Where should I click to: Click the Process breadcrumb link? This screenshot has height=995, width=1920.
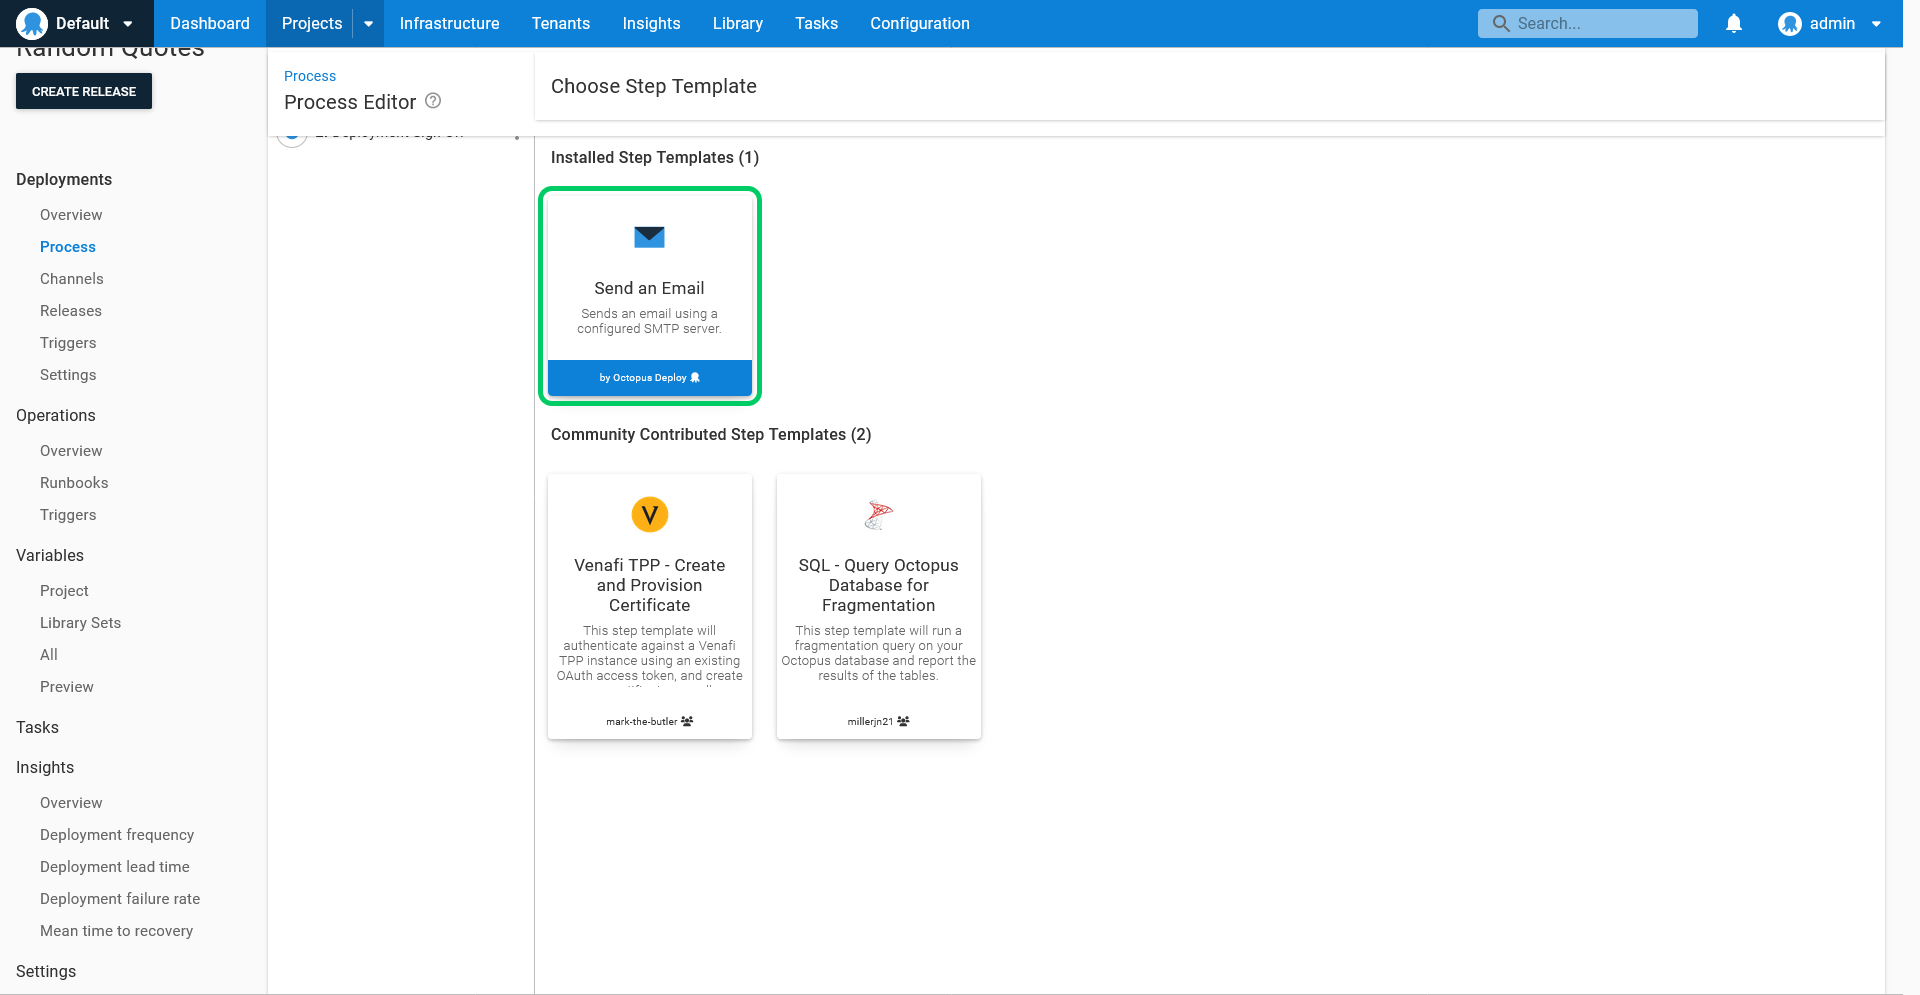click(x=310, y=76)
